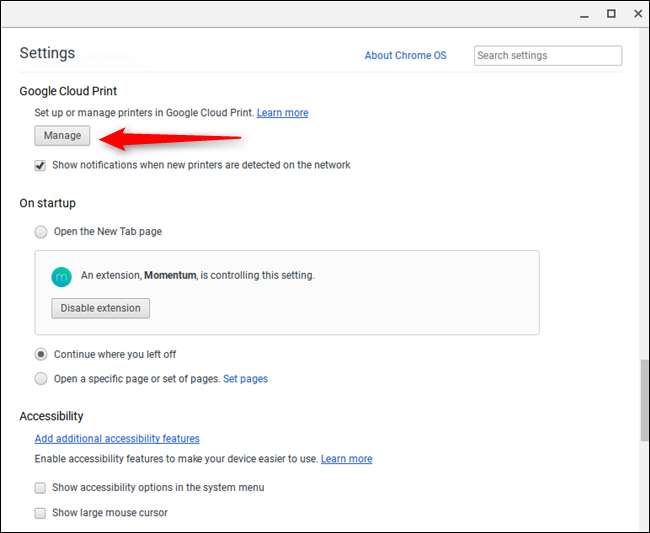Open the About Chrome OS link

tap(405, 56)
